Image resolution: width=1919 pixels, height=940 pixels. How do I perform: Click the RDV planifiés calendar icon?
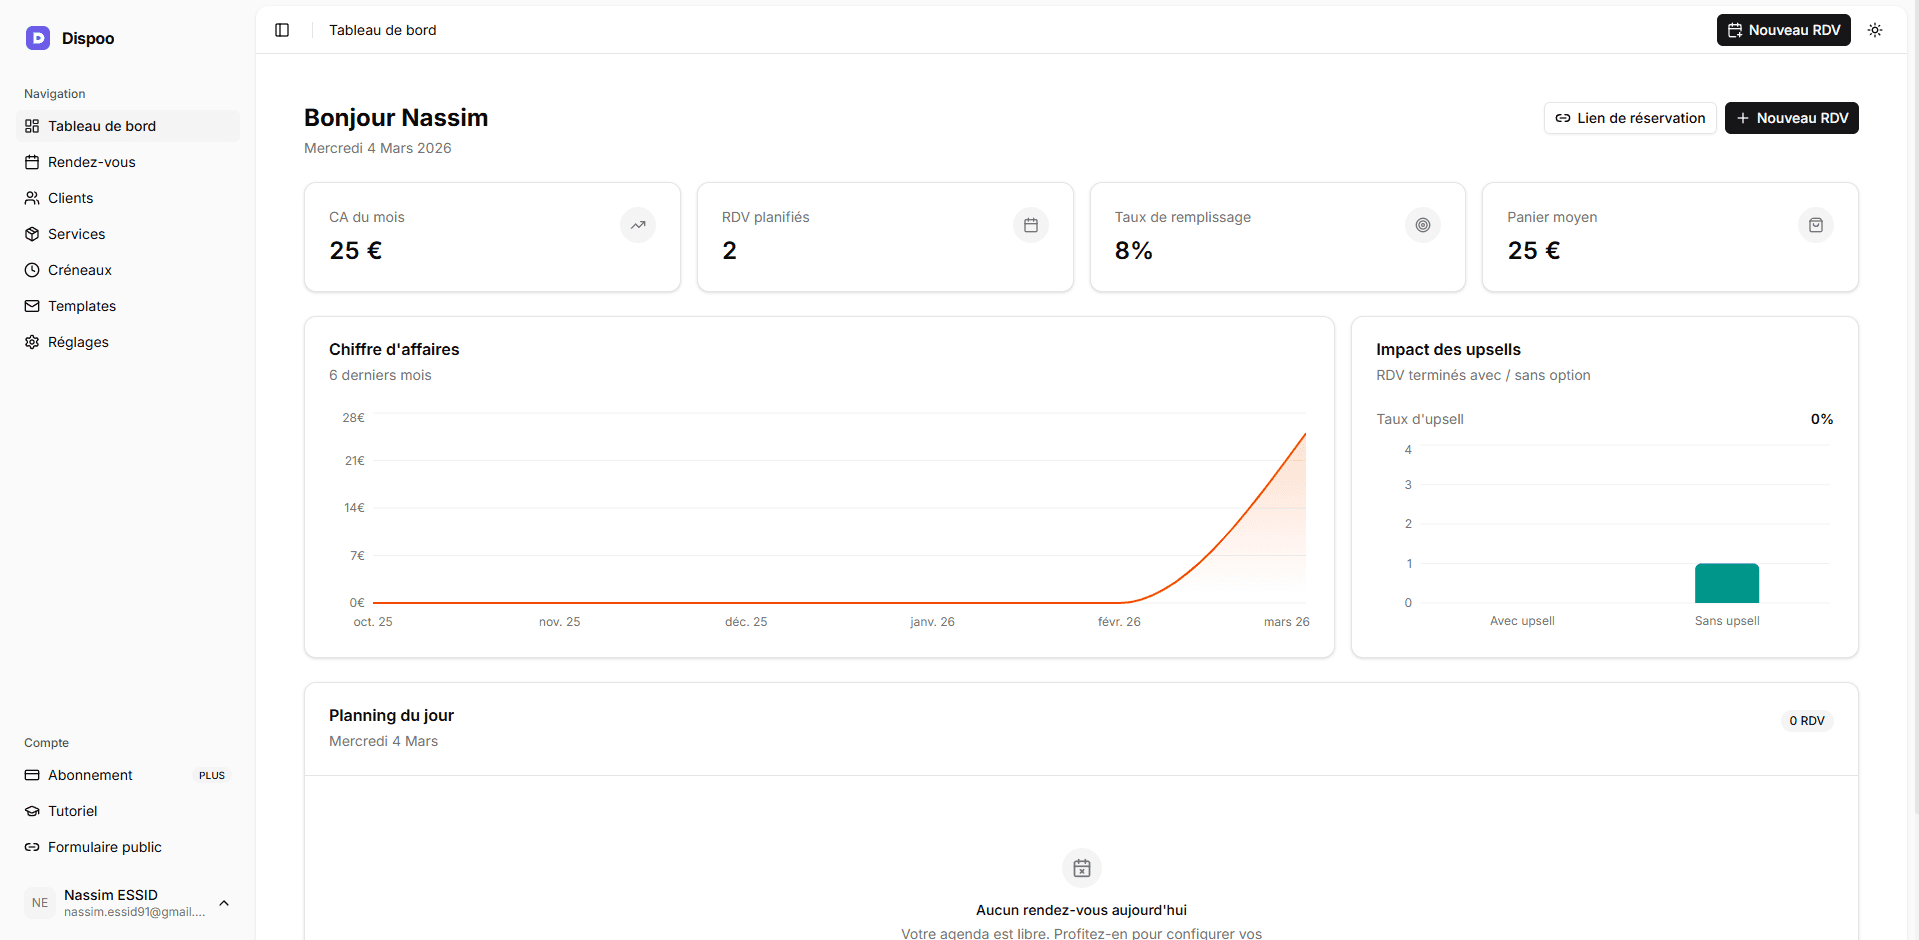click(x=1031, y=225)
